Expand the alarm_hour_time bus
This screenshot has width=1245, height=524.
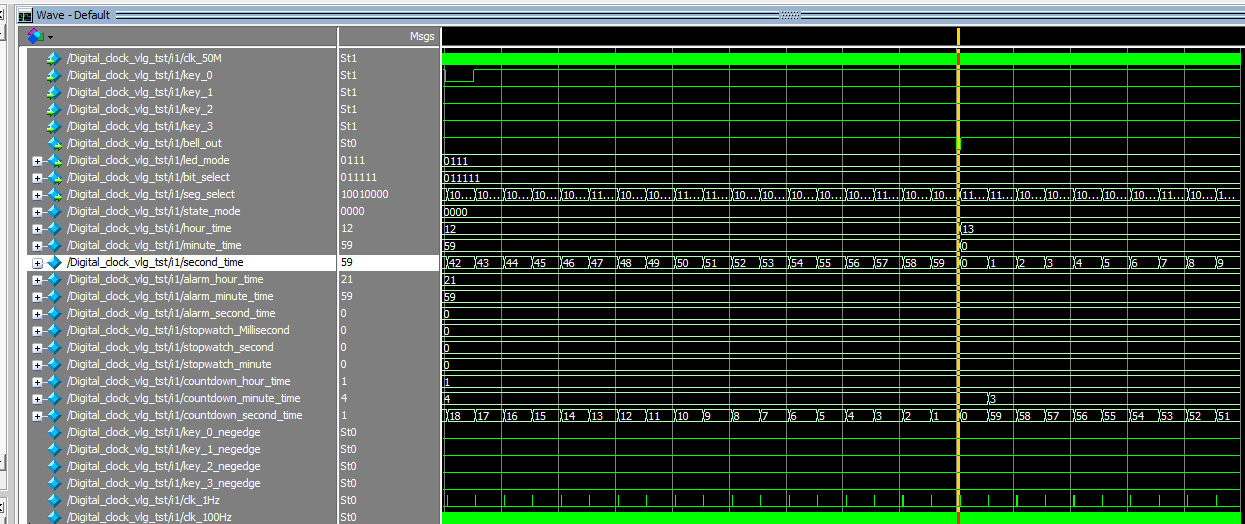(37, 280)
